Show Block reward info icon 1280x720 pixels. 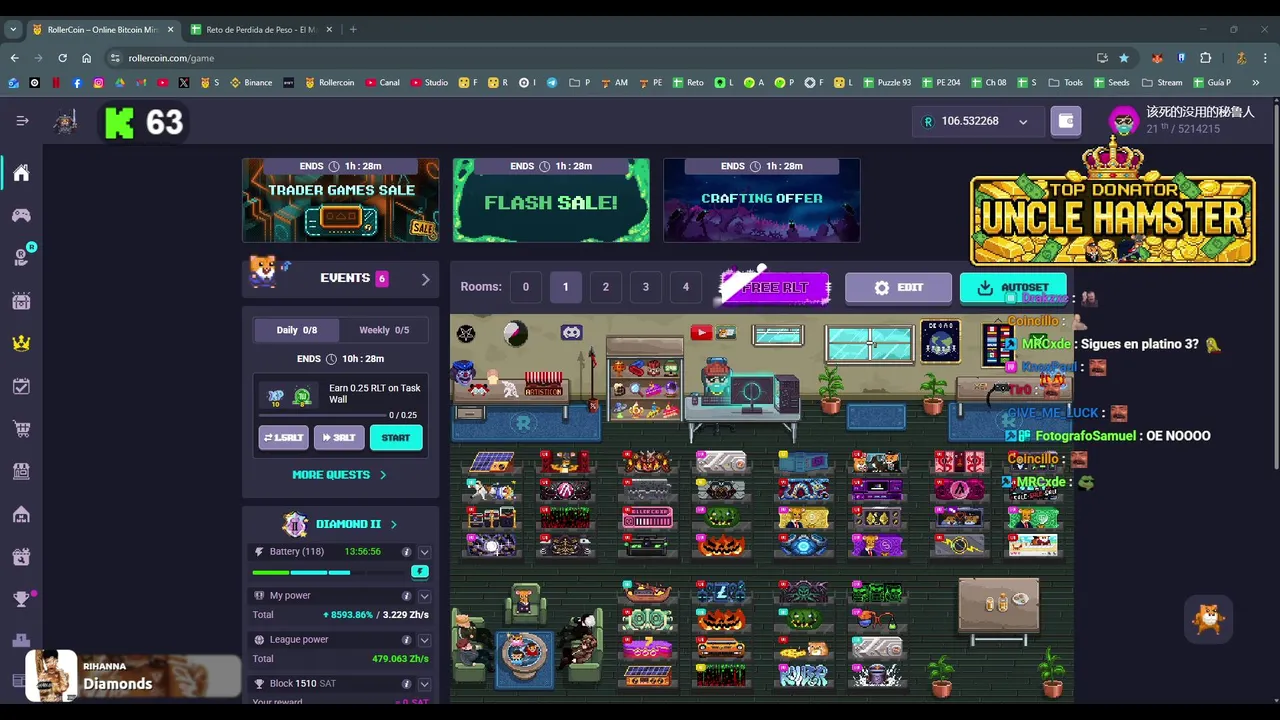406,684
